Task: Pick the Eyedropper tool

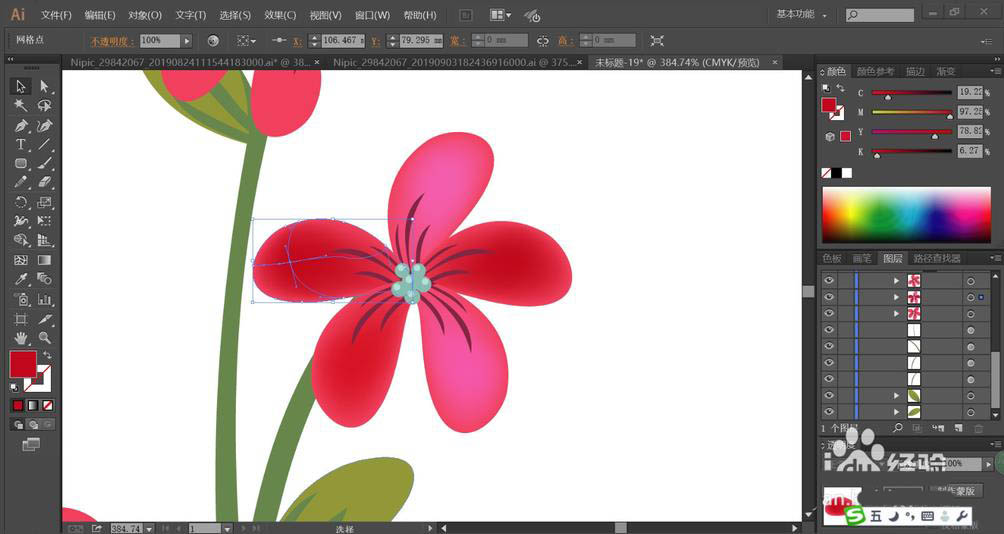Action: click(x=21, y=279)
